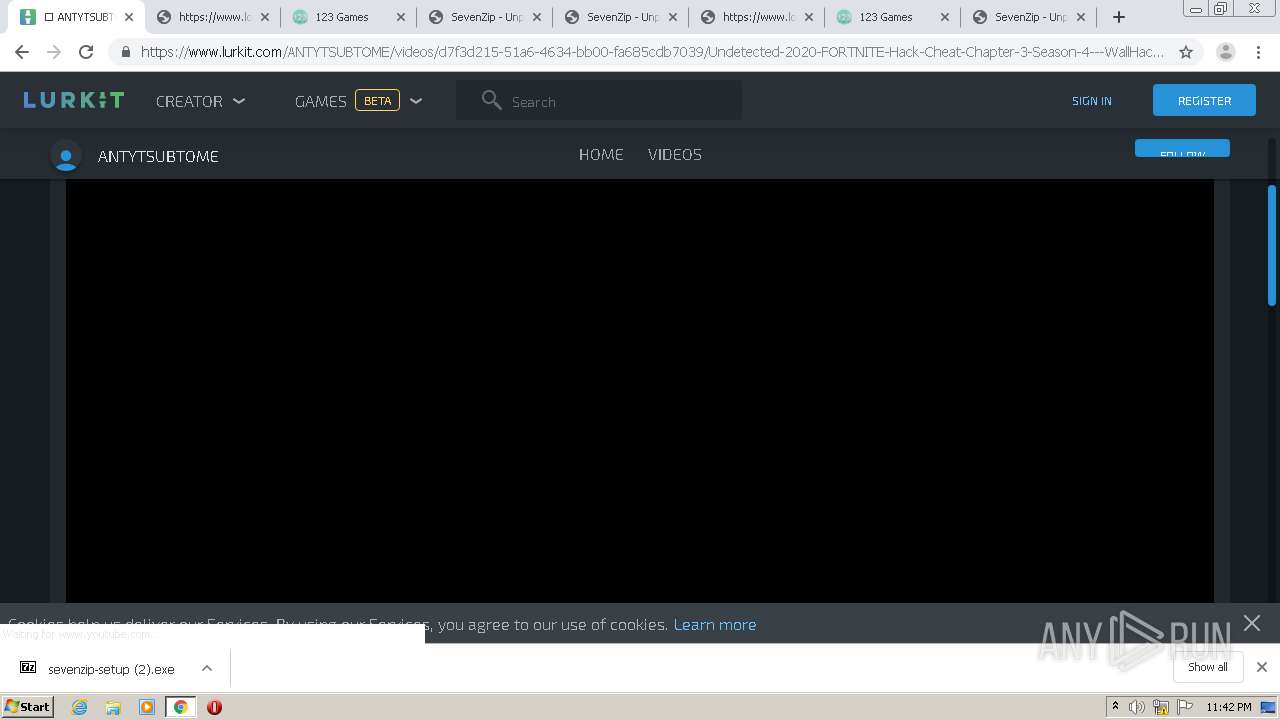Click the Chrome taskbar icon
1280x720 pixels.
tap(180, 707)
